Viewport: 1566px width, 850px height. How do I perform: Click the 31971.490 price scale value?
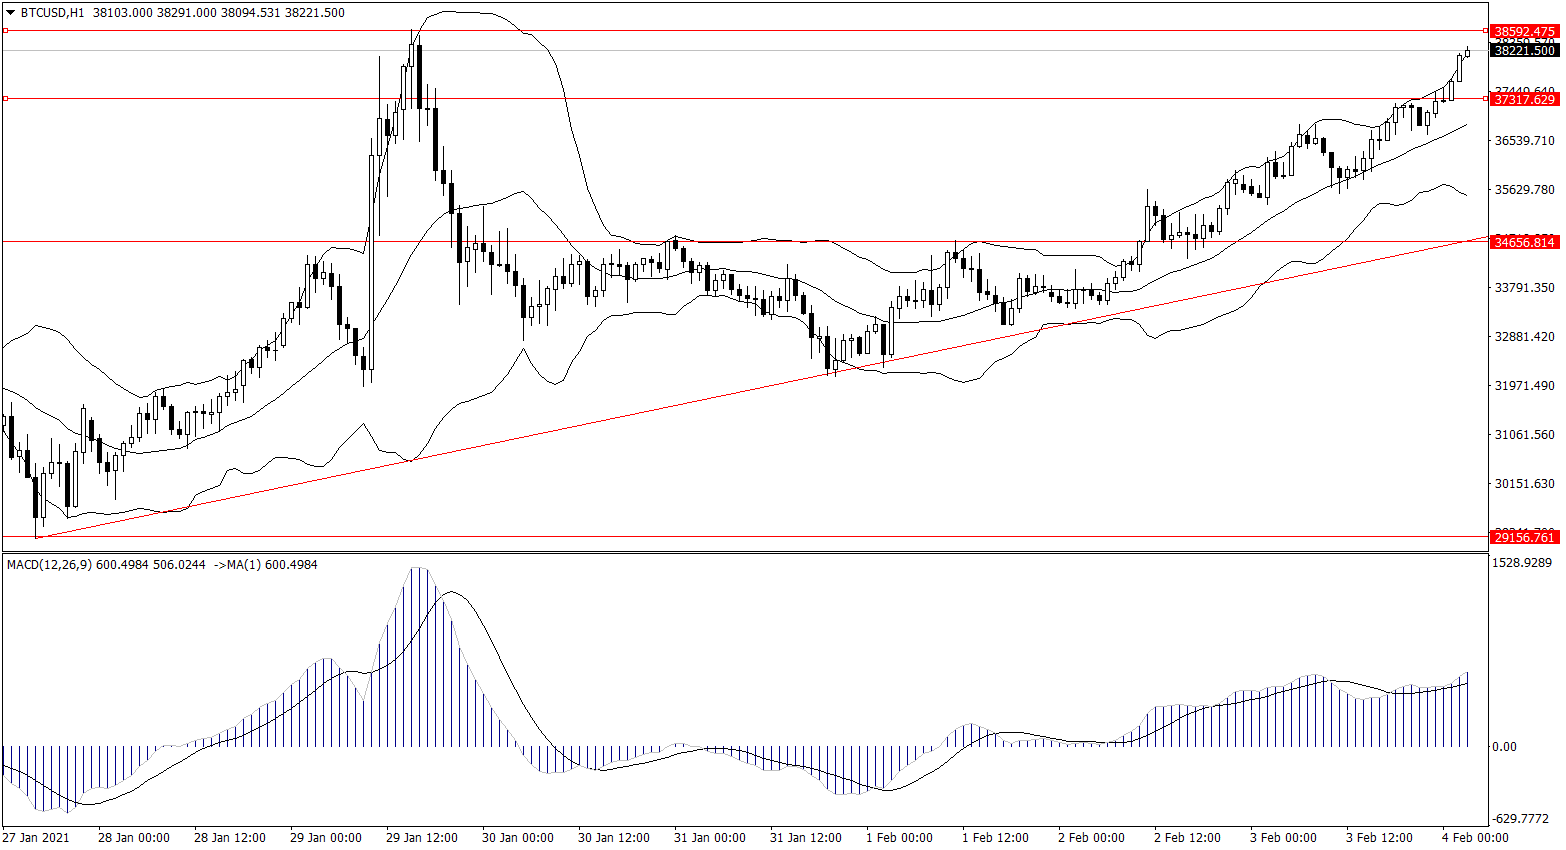coord(1524,386)
